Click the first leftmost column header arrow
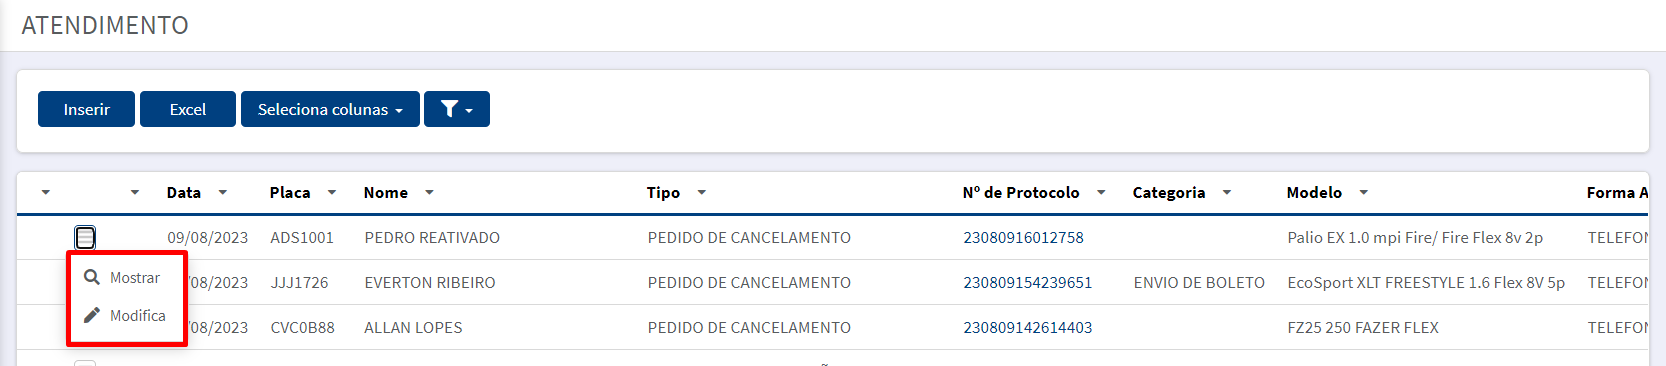1666x366 pixels. [x=46, y=192]
